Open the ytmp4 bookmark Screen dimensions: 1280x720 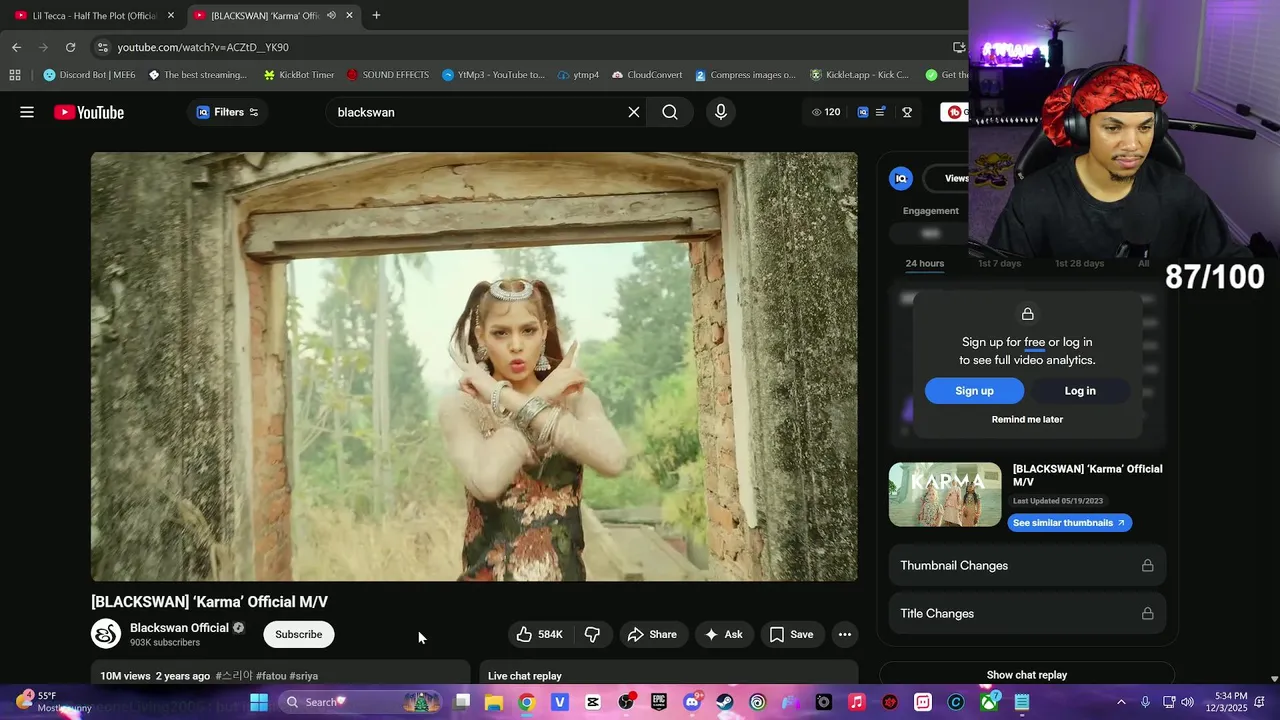point(578,75)
